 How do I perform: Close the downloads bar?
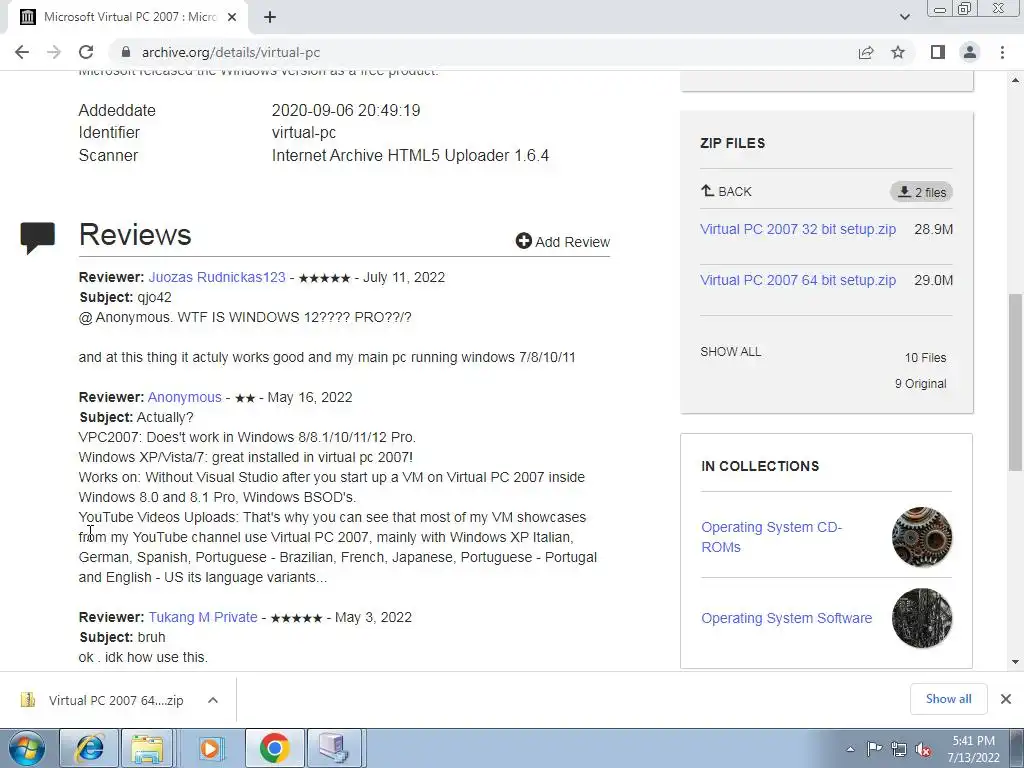(1006, 699)
